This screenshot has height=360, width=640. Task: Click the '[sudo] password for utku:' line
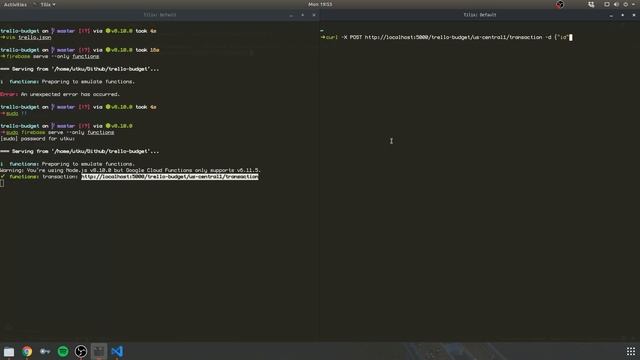38,139
